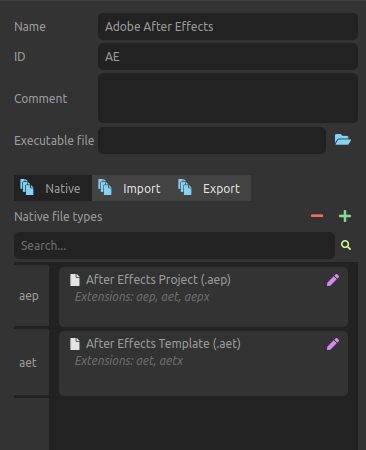Add a native file type with the green plus
Screen dimensions: 366x450
pos(345,216)
